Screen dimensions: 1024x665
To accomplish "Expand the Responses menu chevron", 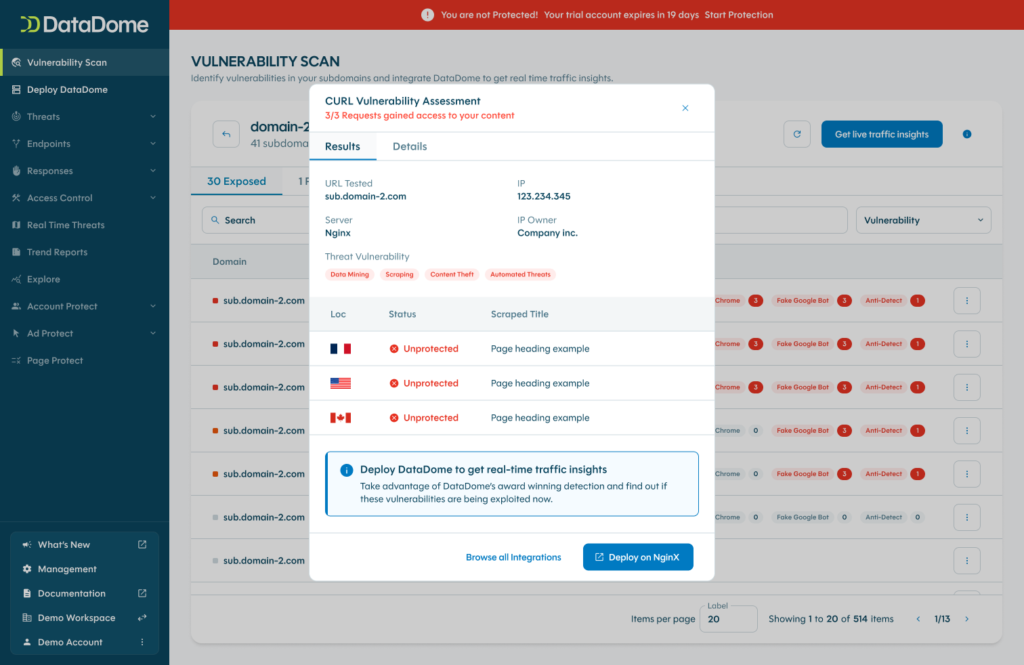I will coord(153,170).
